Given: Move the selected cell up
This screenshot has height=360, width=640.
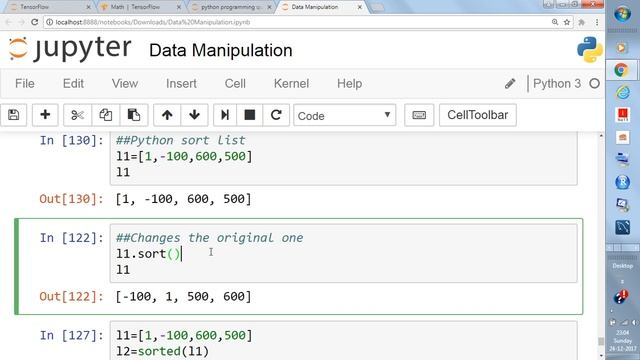Looking at the screenshot, I should click(x=167, y=115).
